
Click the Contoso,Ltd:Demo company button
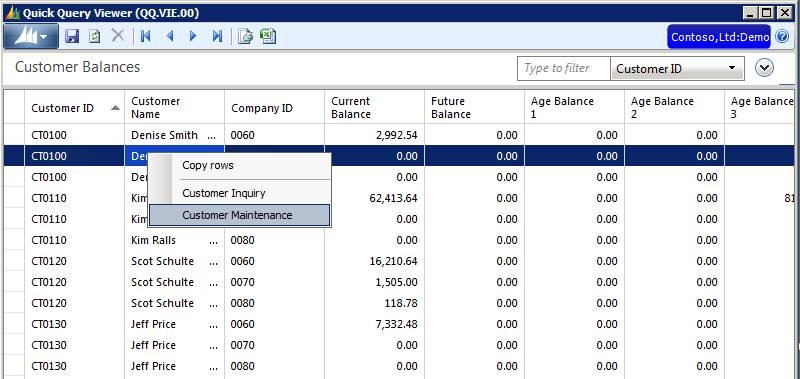pyautogui.click(x=719, y=37)
